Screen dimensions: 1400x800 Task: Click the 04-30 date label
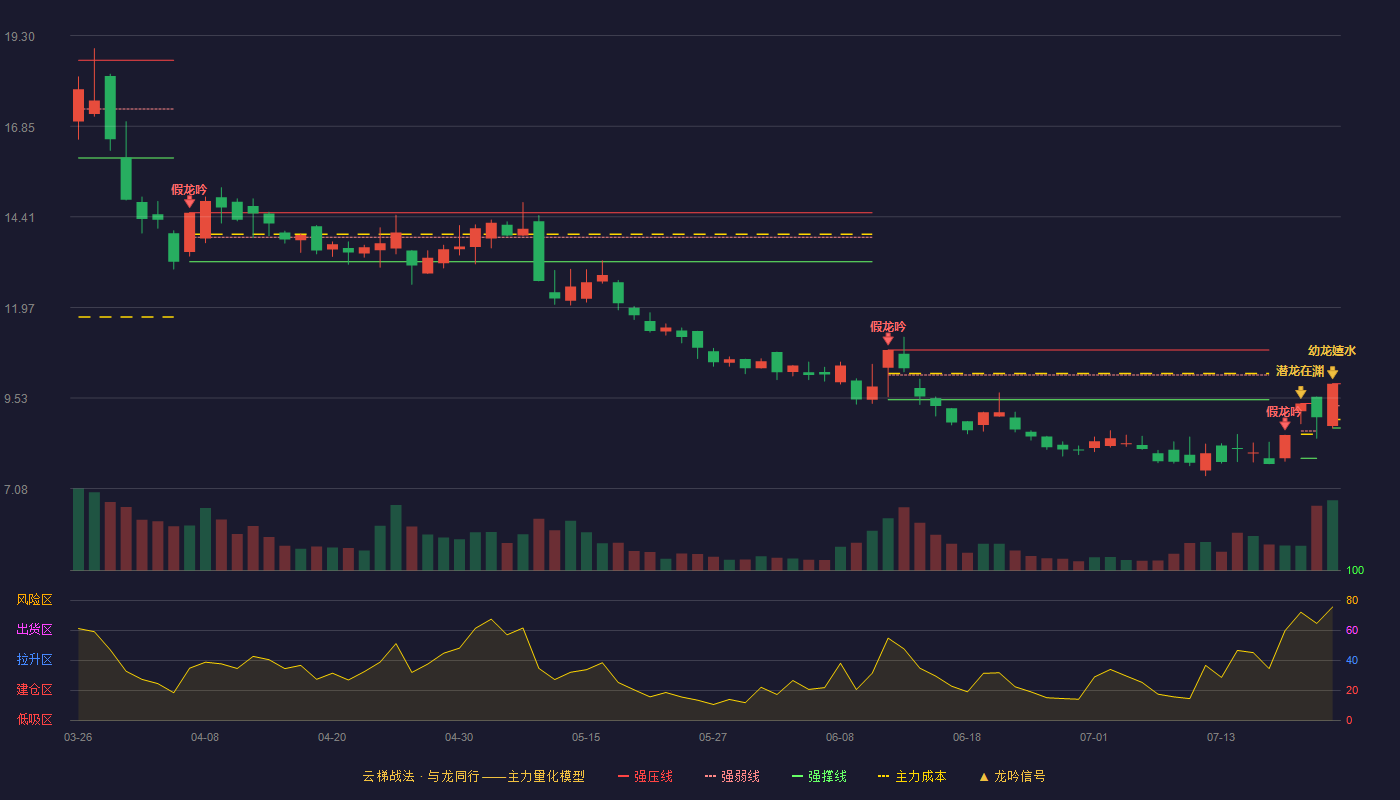pyautogui.click(x=459, y=737)
